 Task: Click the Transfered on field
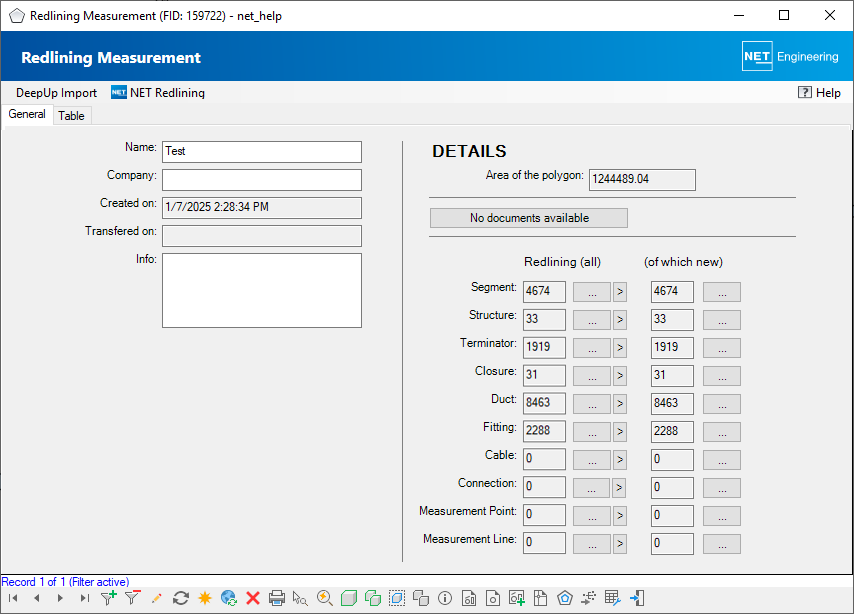point(262,236)
